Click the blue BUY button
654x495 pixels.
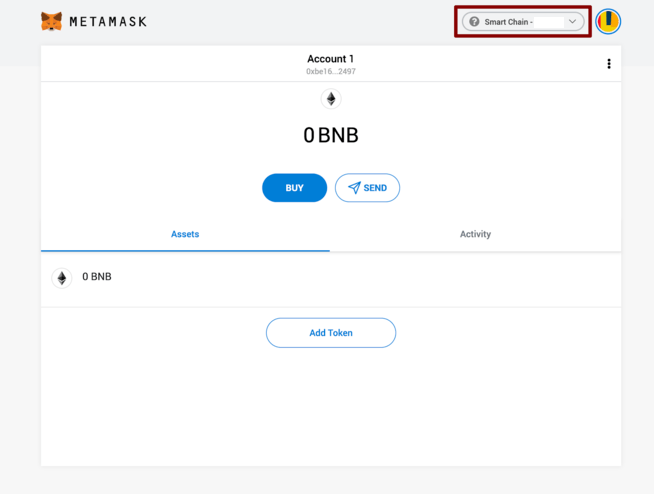click(294, 188)
